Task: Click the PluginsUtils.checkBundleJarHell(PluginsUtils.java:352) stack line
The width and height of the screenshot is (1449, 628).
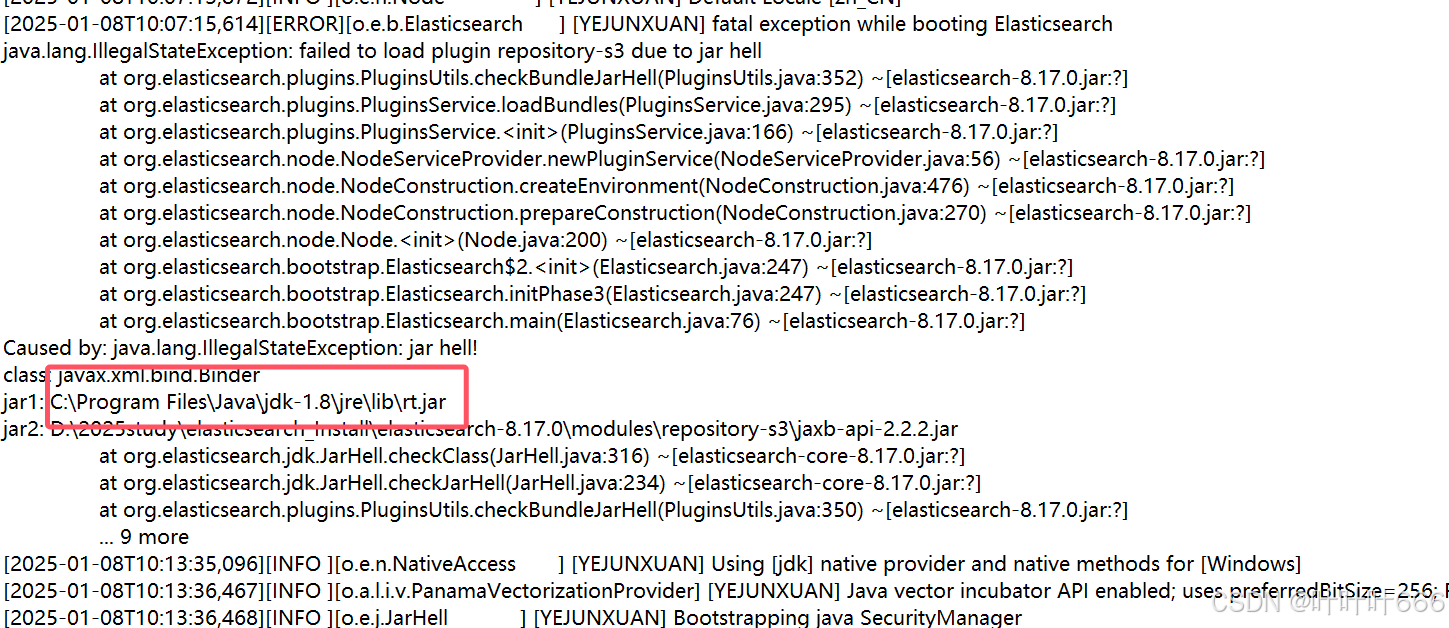Action: click(x=614, y=77)
